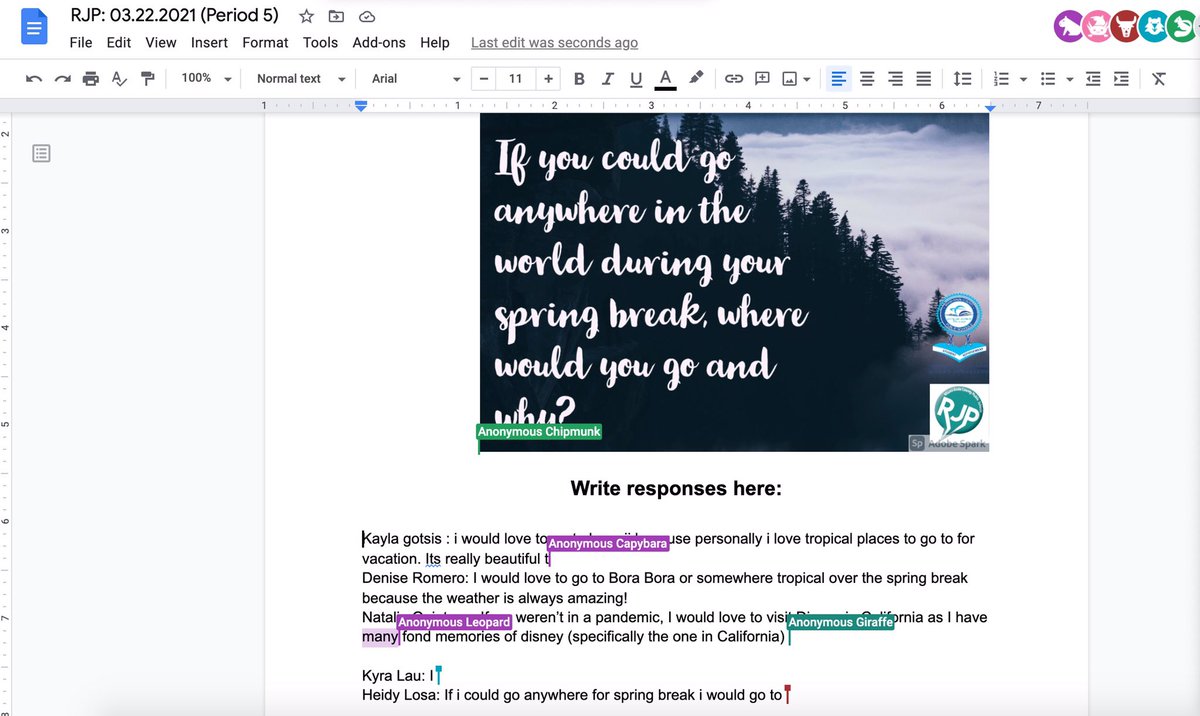Print the document
1200x716 pixels.
pos(91,78)
